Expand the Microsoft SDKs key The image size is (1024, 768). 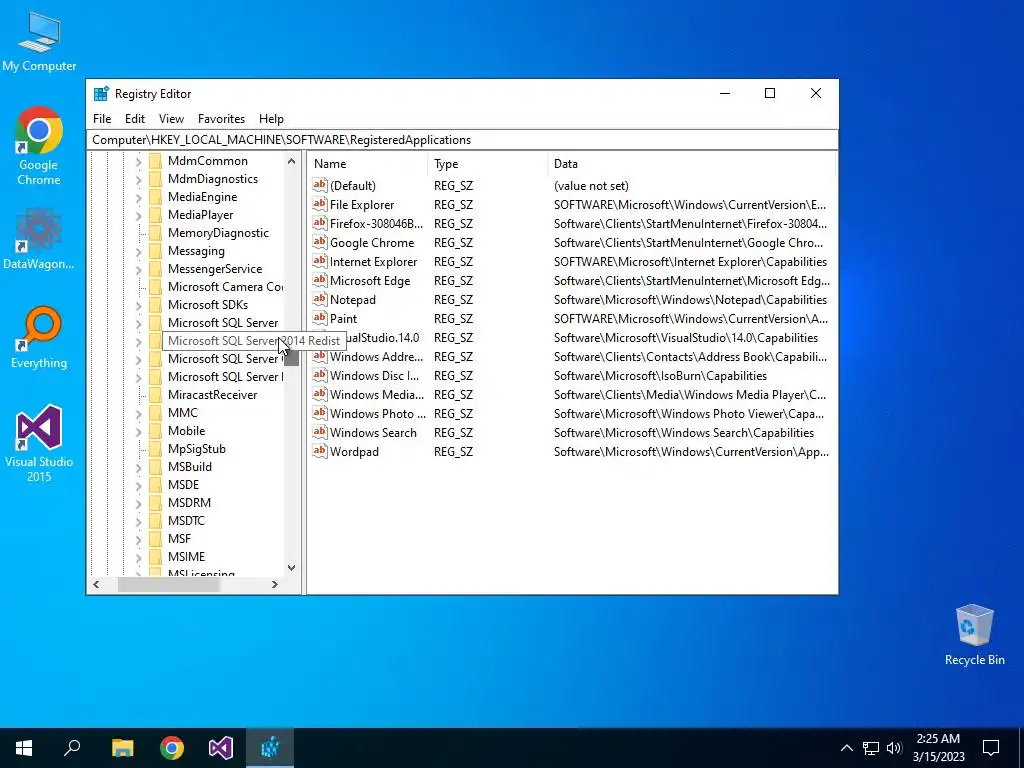(138, 305)
